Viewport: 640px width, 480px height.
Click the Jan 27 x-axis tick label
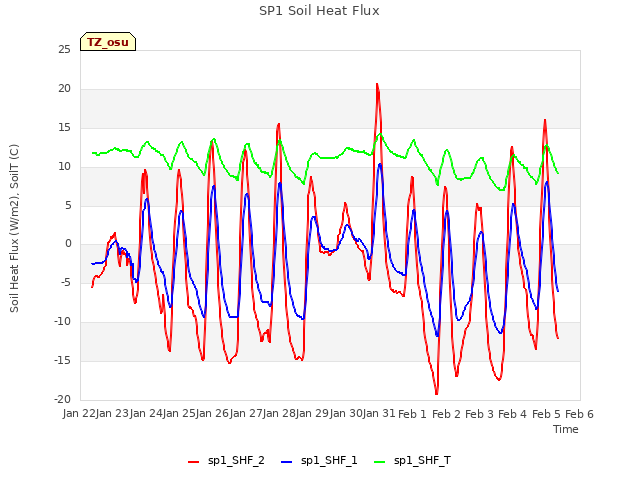point(246,413)
